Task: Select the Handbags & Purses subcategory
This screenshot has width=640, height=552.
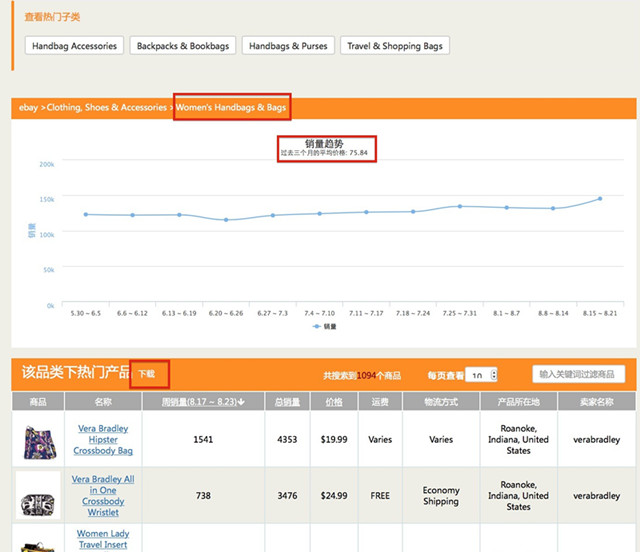Action: click(x=288, y=46)
